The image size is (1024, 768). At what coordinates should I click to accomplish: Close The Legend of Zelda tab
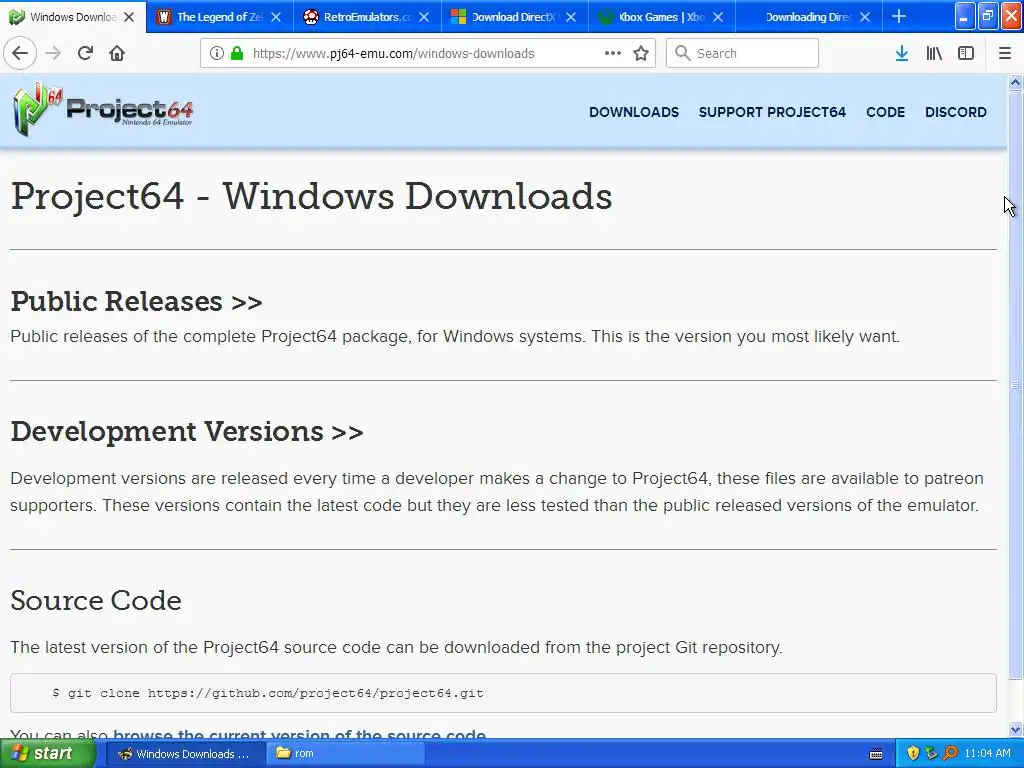(x=276, y=17)
